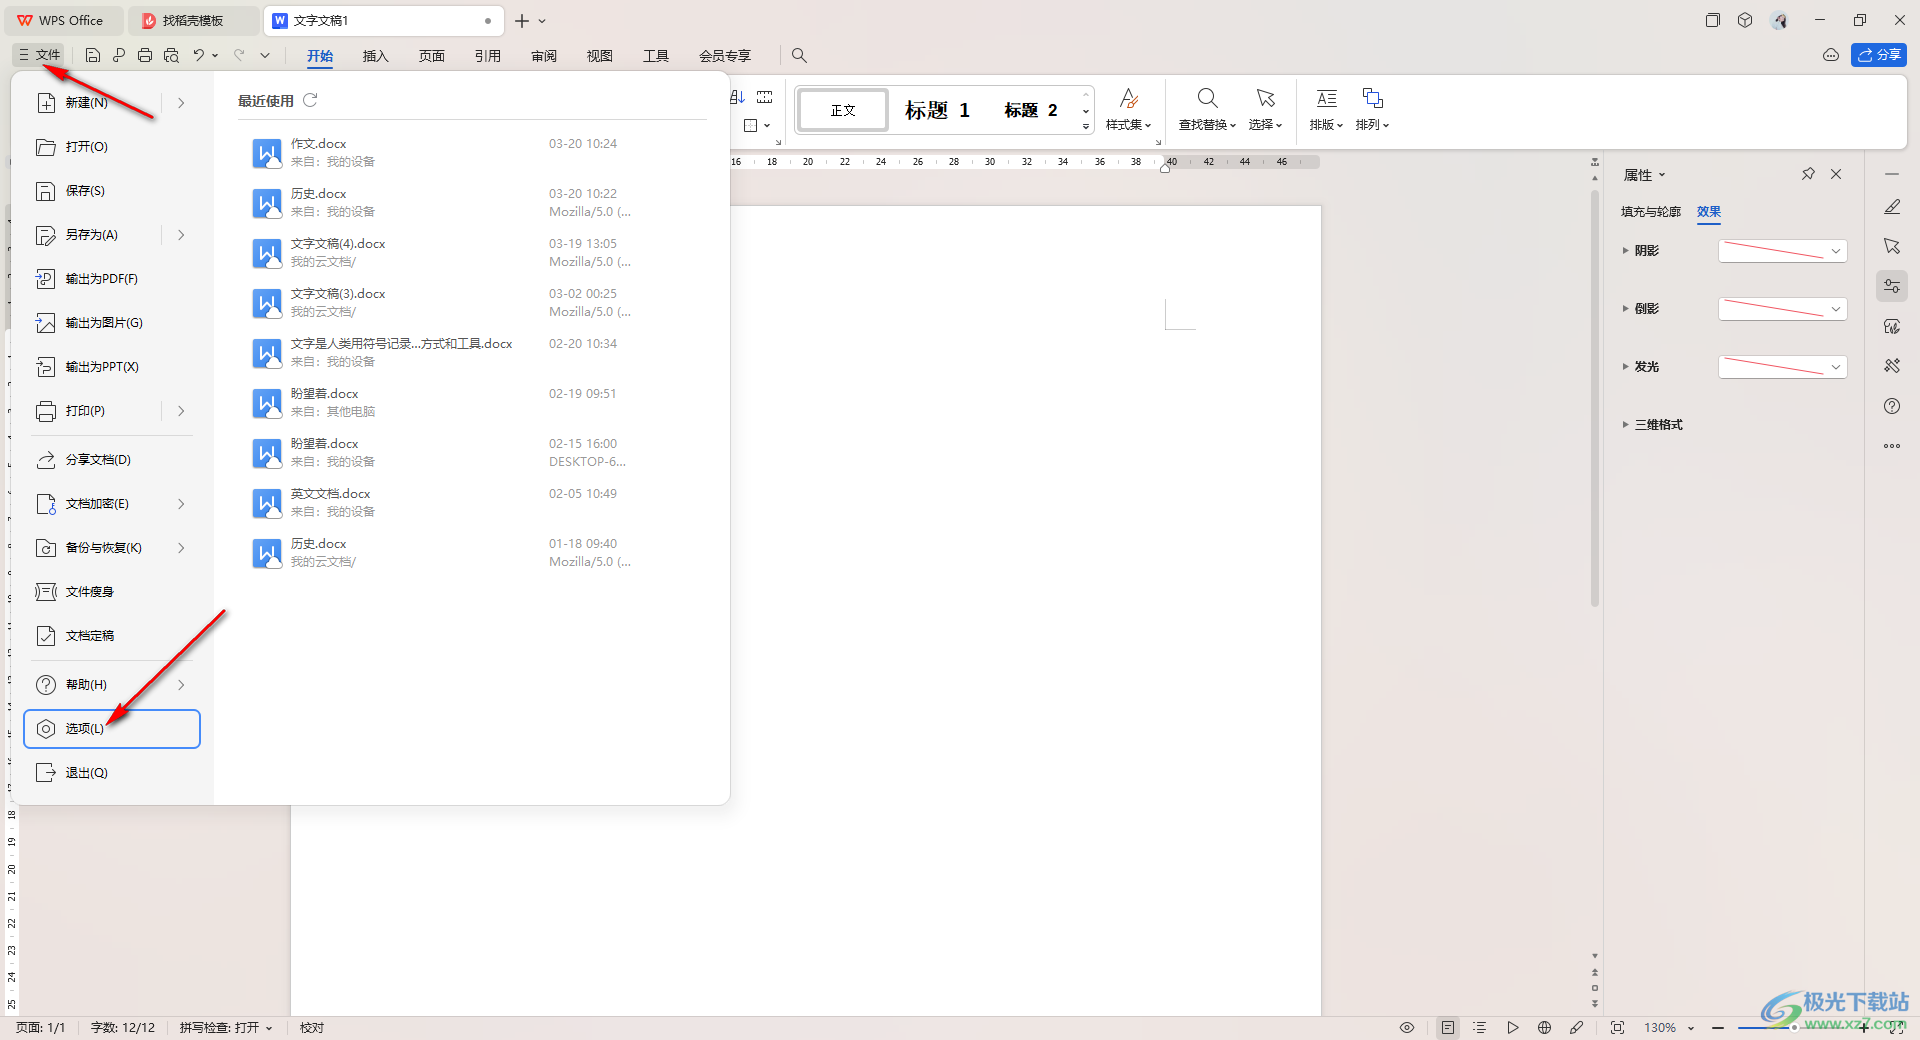
Task: Click the Proofread (校对) status item
Action: (x=312, y=1027)
